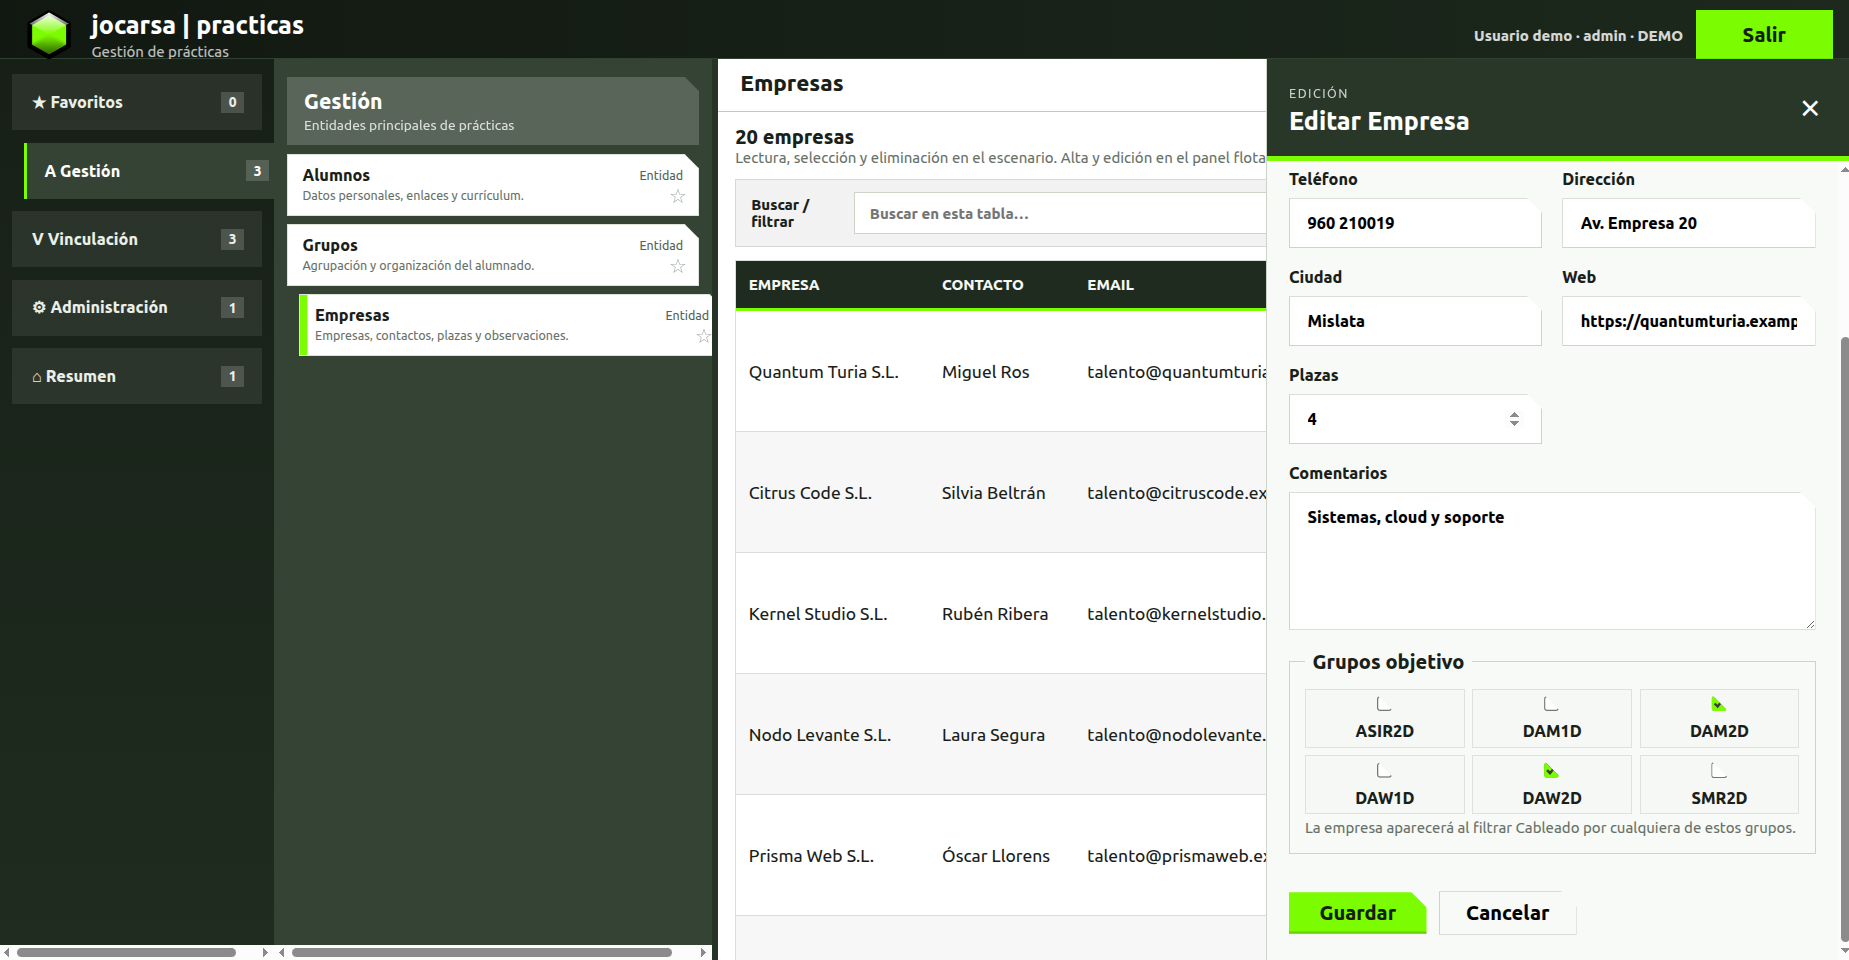Click the Teléfono input field
Screen dimensions: 1849x960
tap(1415, 223)
